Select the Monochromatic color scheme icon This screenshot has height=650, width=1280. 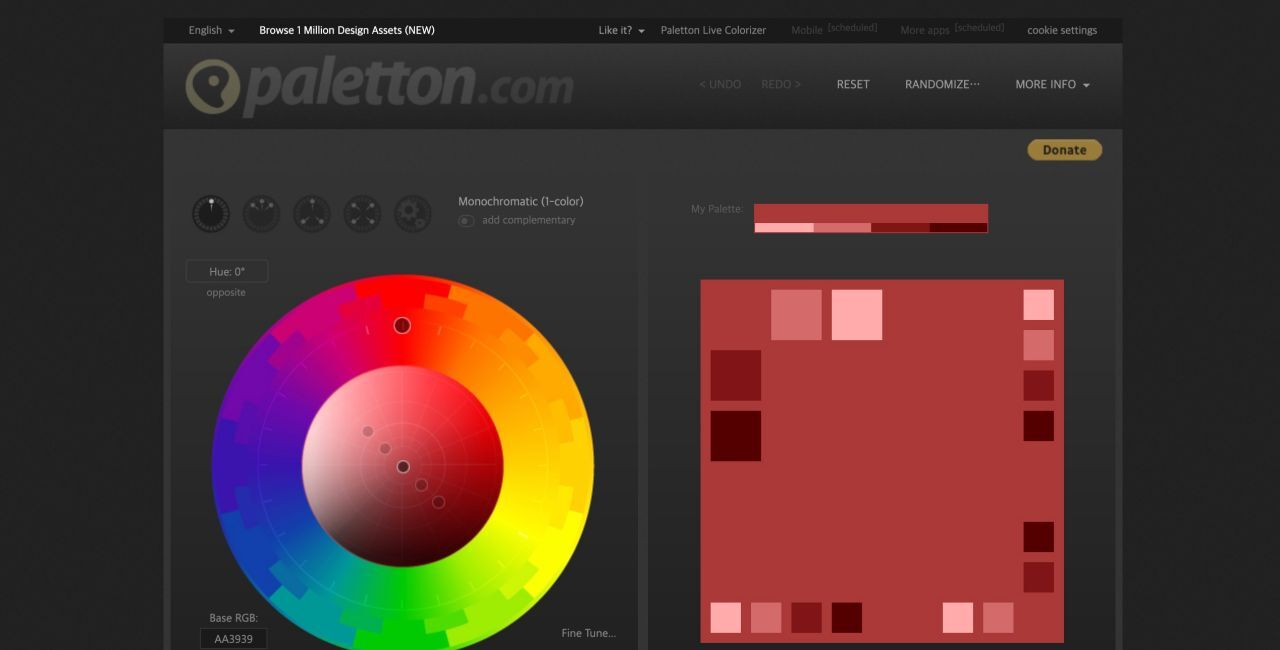click(x=211, y=214)
